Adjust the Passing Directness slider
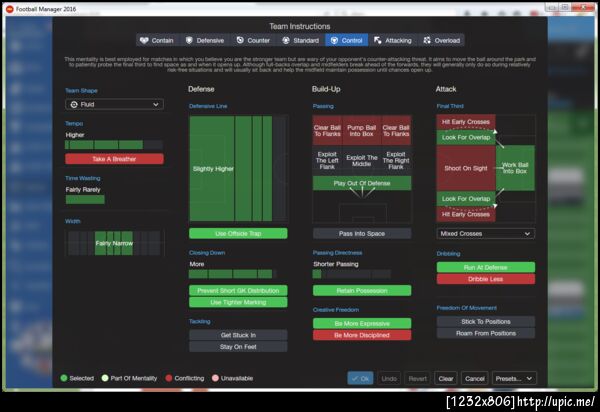This screenshot has width=600, height=412. 352,274
